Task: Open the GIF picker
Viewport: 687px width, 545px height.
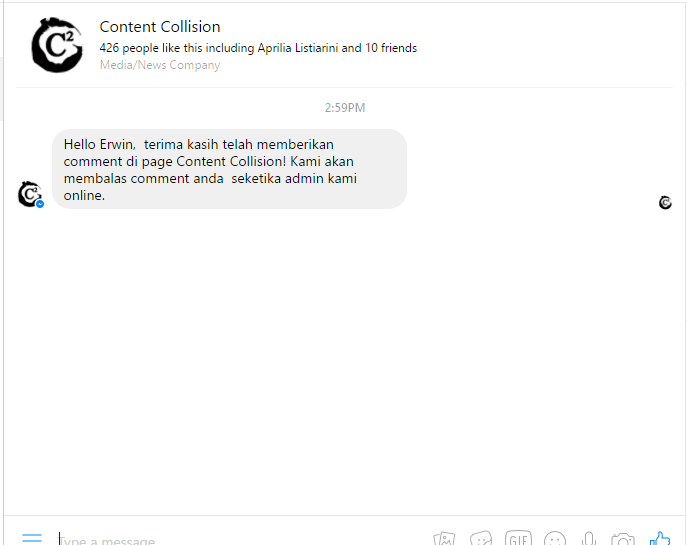Action: point(518,538)
